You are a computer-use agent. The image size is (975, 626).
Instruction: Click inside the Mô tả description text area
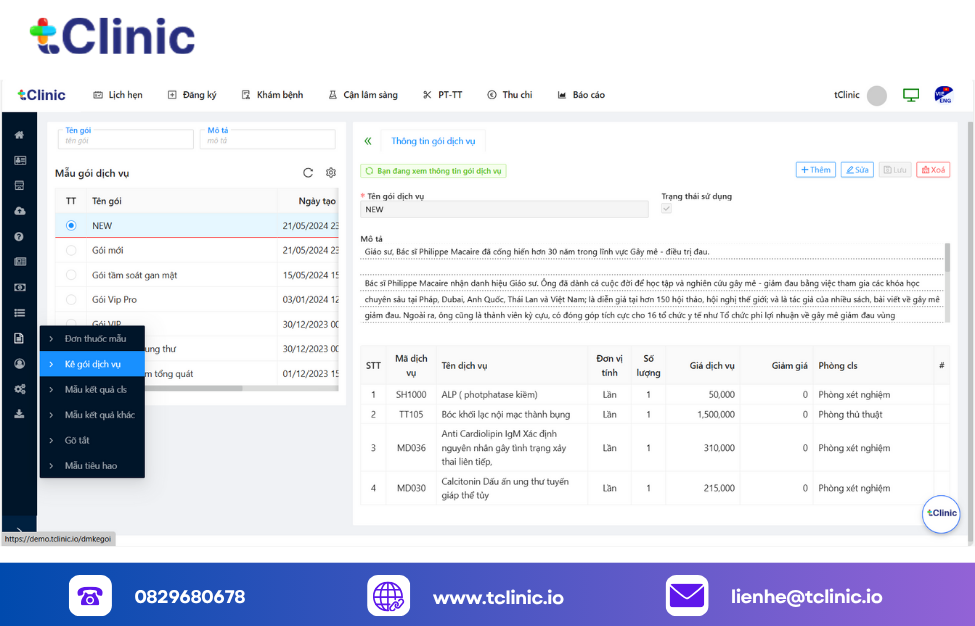[x=652, y=283]
